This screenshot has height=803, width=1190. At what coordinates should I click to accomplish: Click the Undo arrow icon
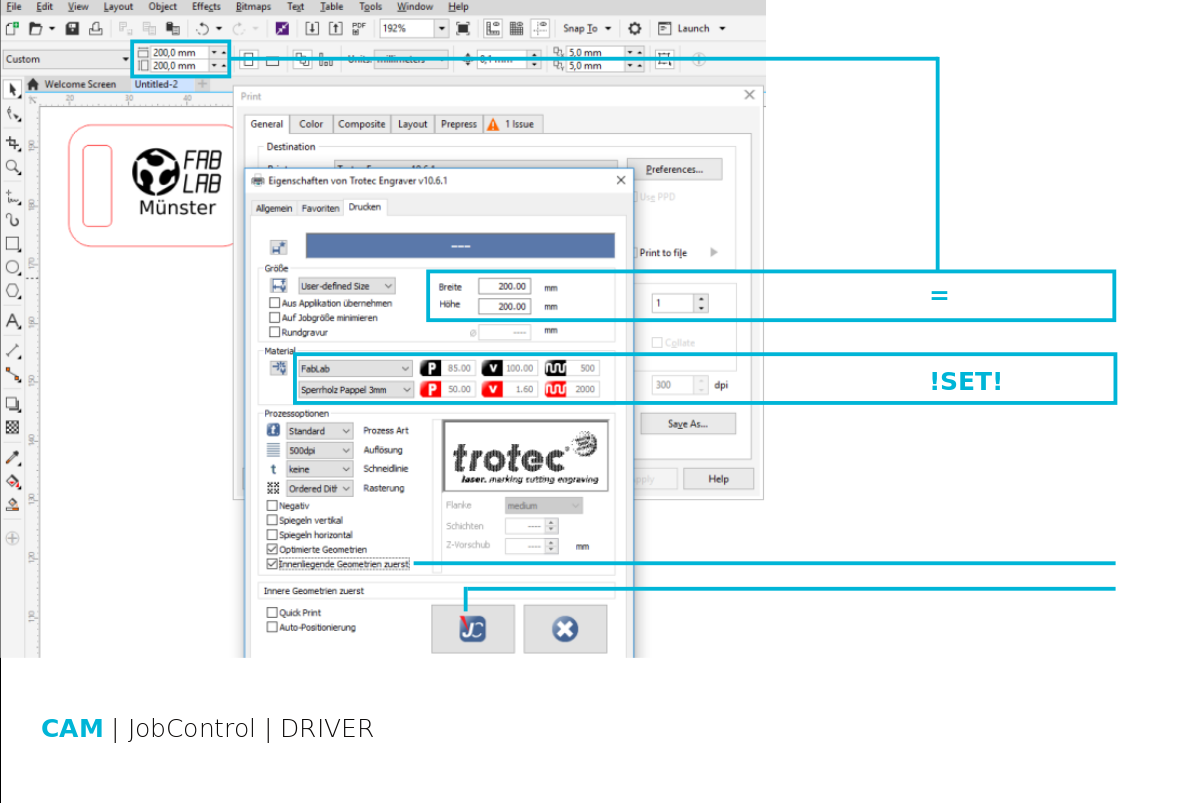[x=202, y=28]
